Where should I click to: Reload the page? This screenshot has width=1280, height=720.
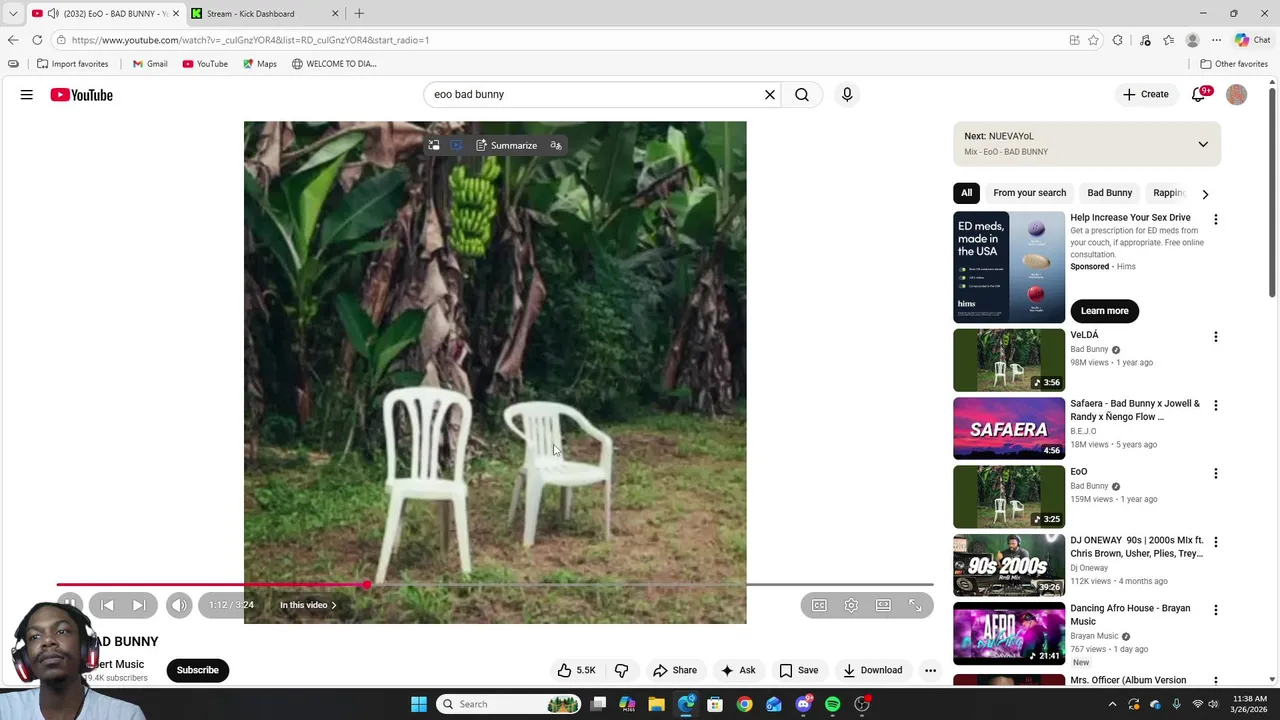(37, 40)
